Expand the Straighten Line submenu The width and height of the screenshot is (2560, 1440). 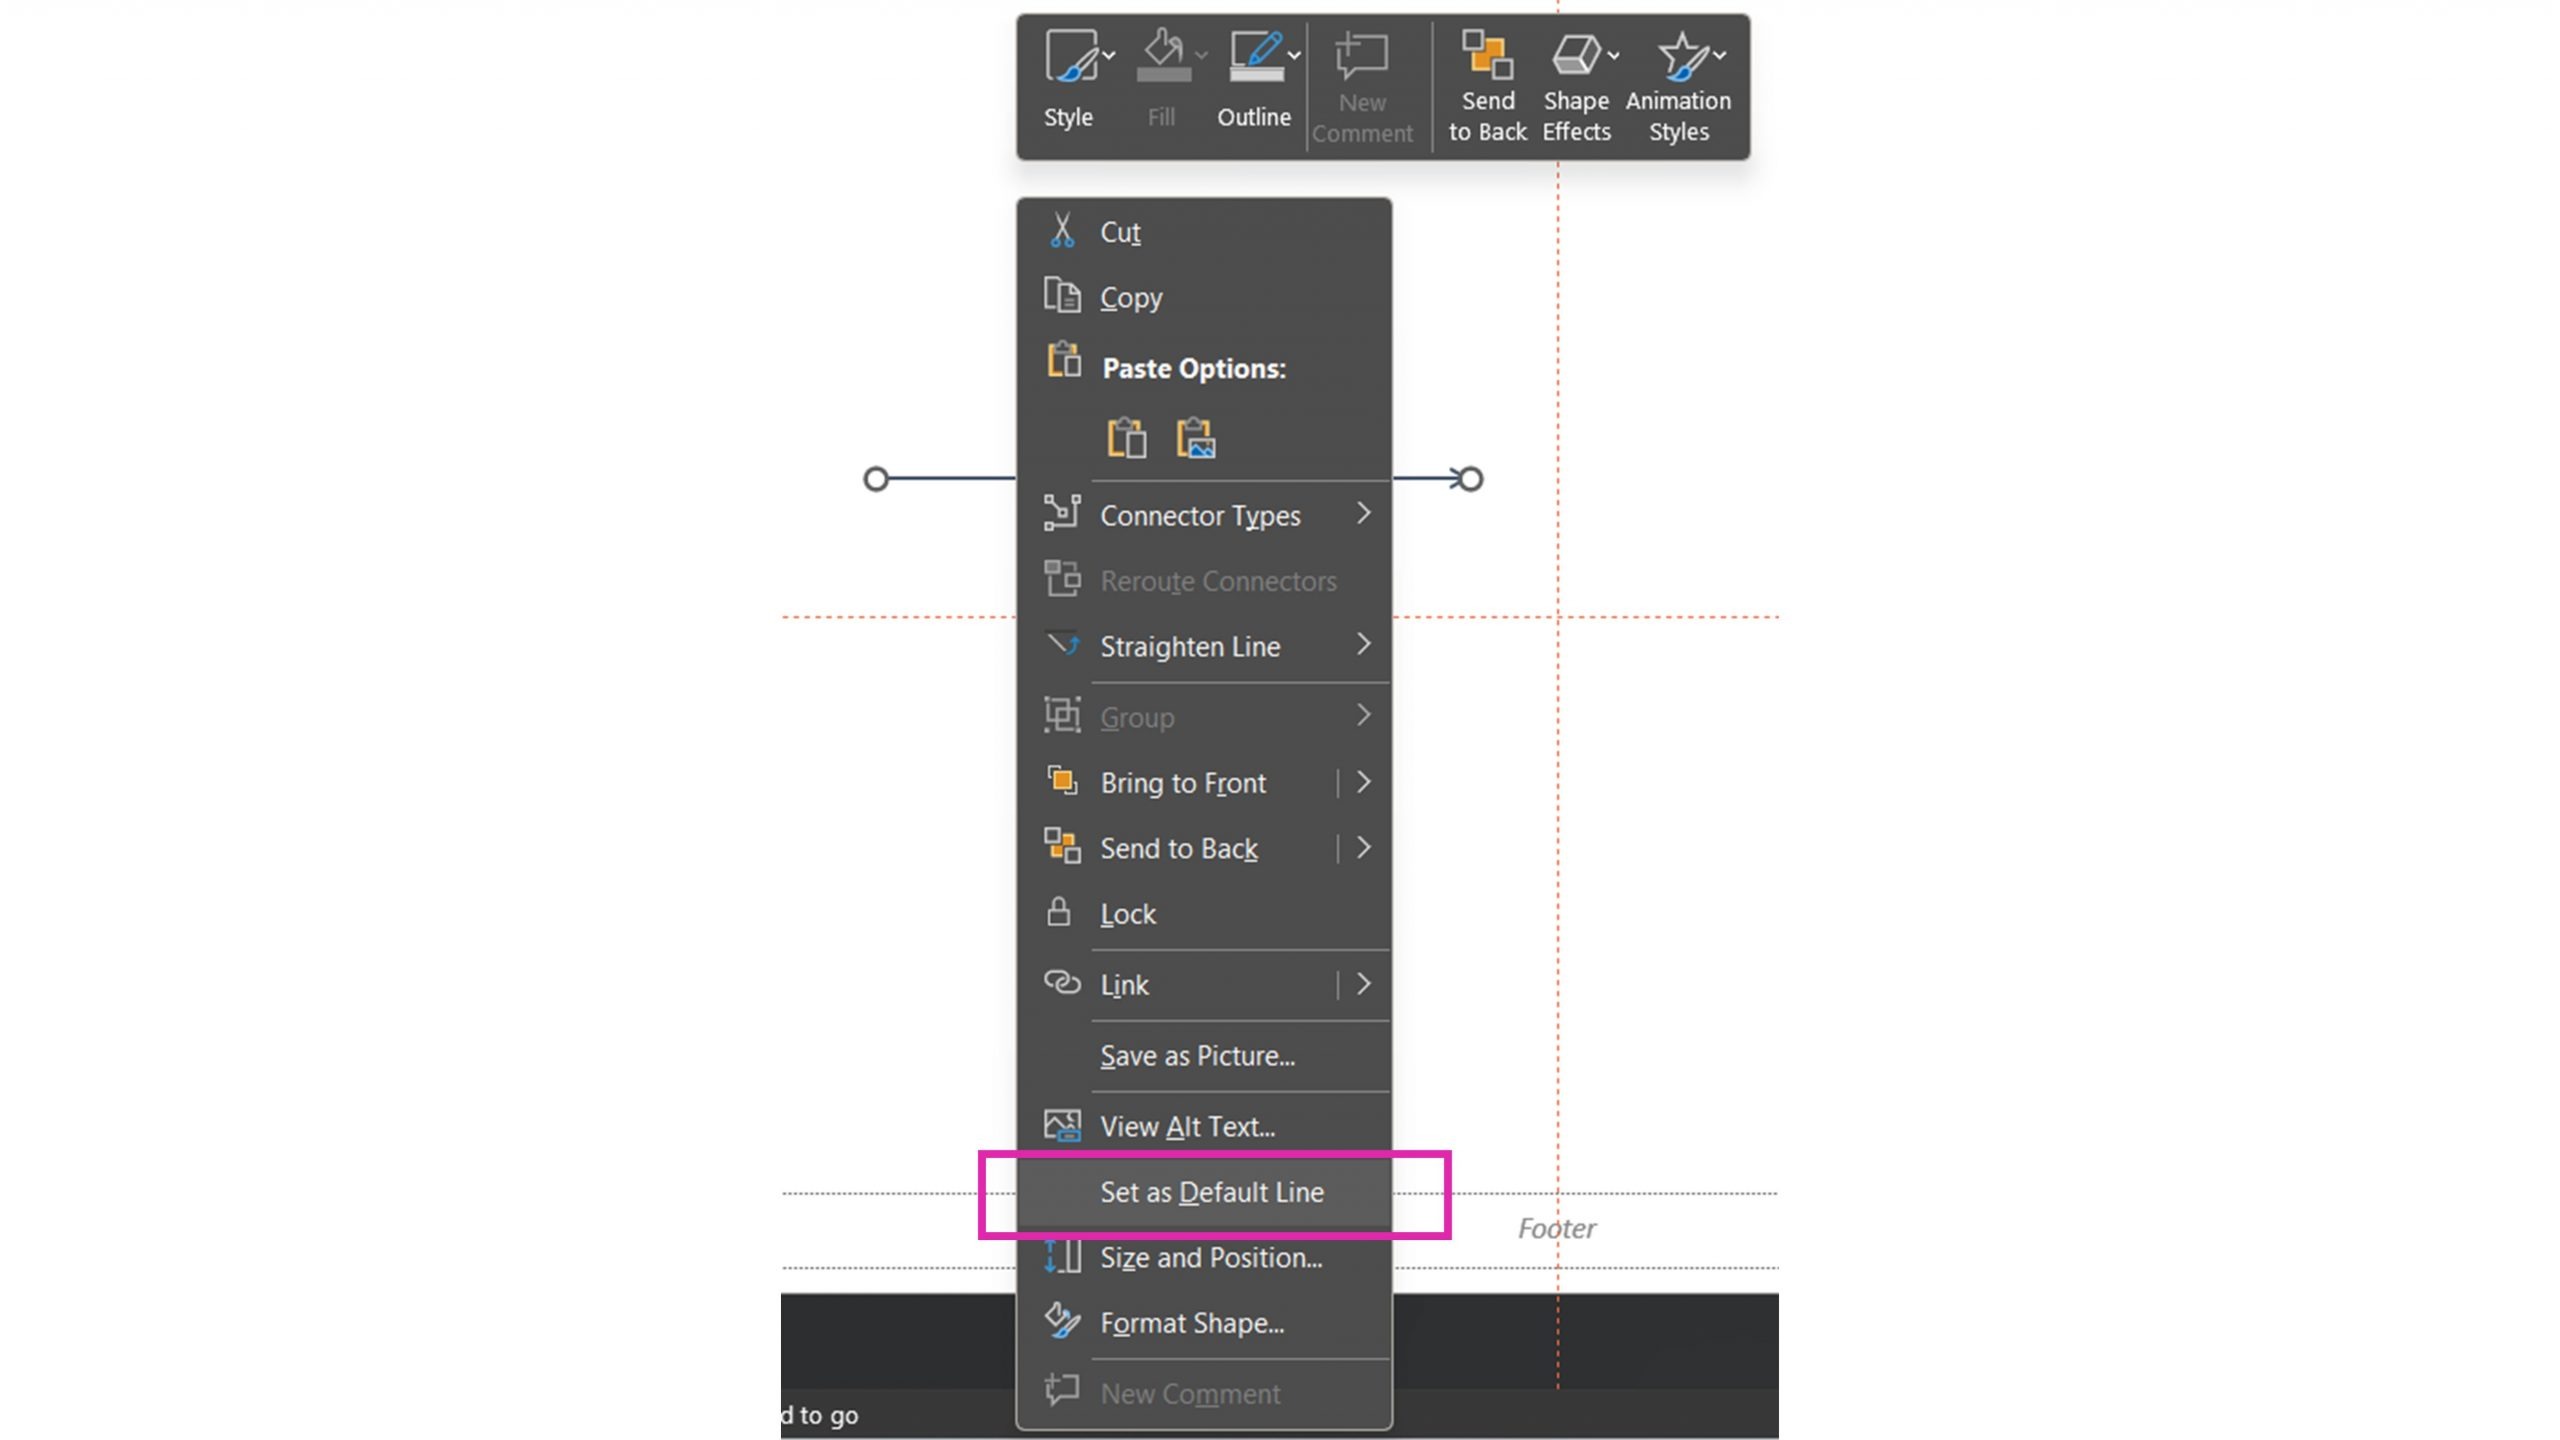(1363, 645)
